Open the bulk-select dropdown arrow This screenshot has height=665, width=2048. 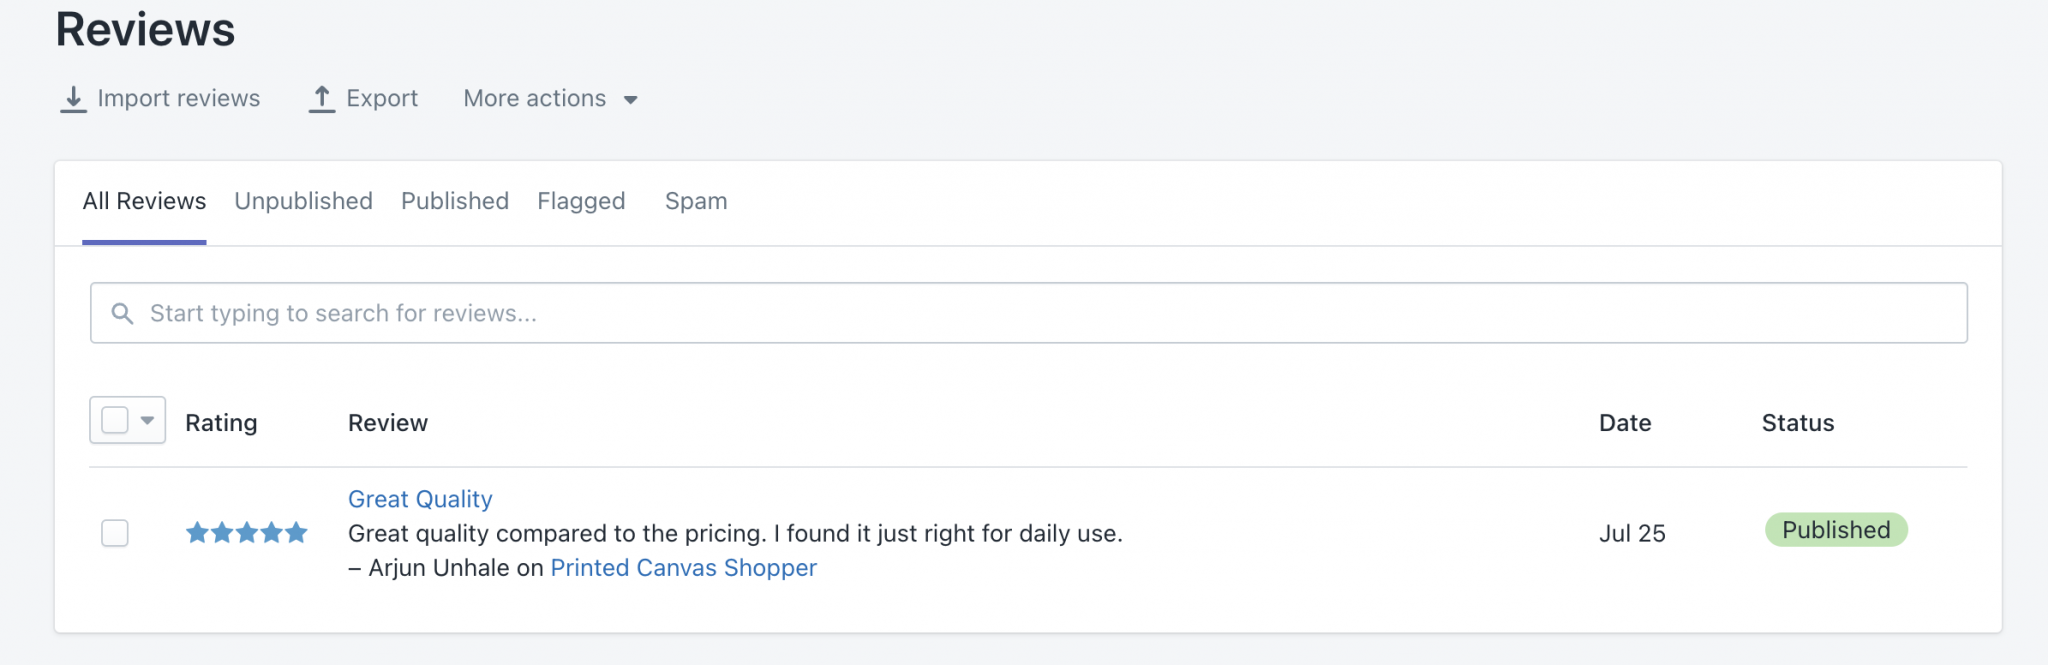(147, 420)
